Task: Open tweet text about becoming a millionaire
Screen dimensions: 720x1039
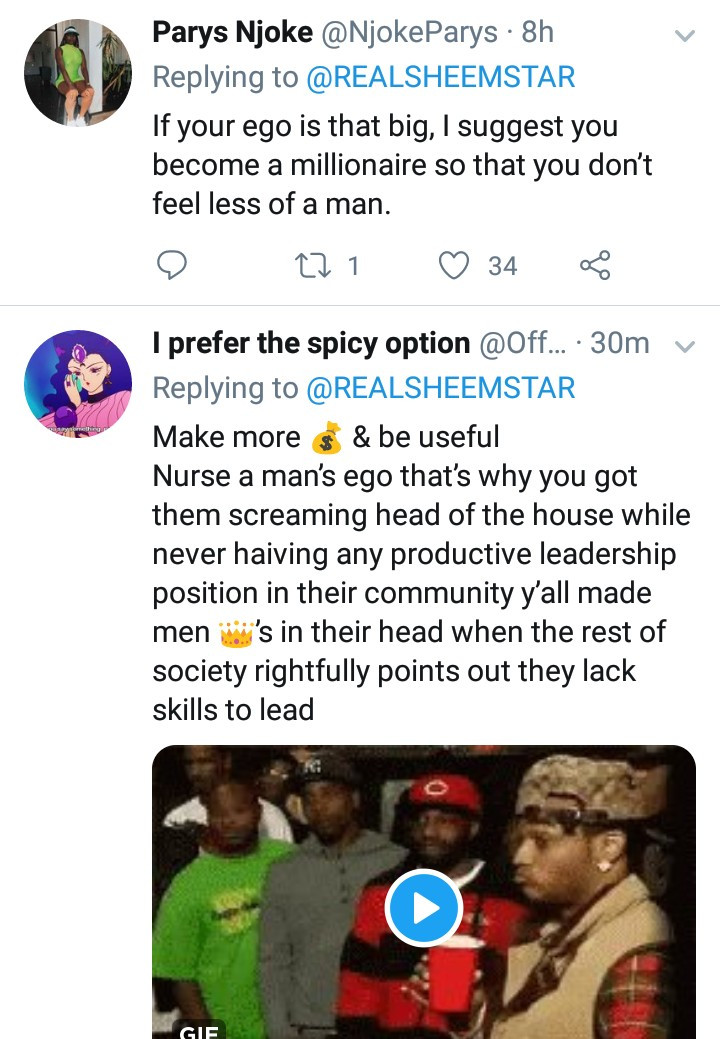Action: [402, 165]
